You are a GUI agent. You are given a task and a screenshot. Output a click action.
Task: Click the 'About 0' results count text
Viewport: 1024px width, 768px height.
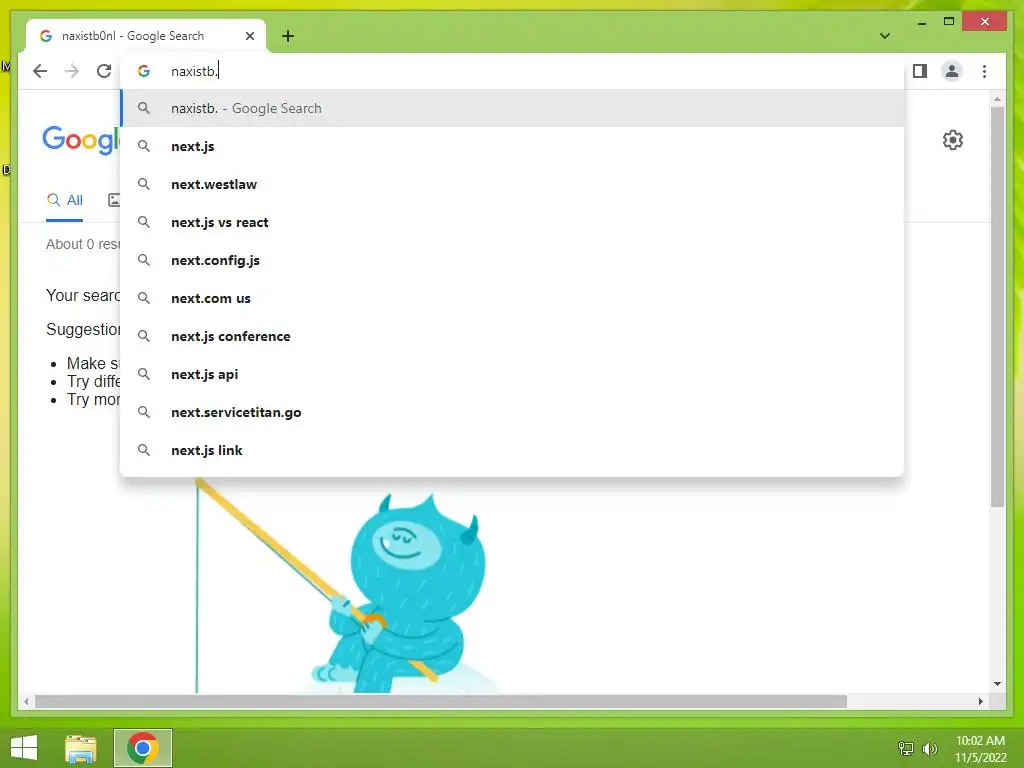[83, 244]
